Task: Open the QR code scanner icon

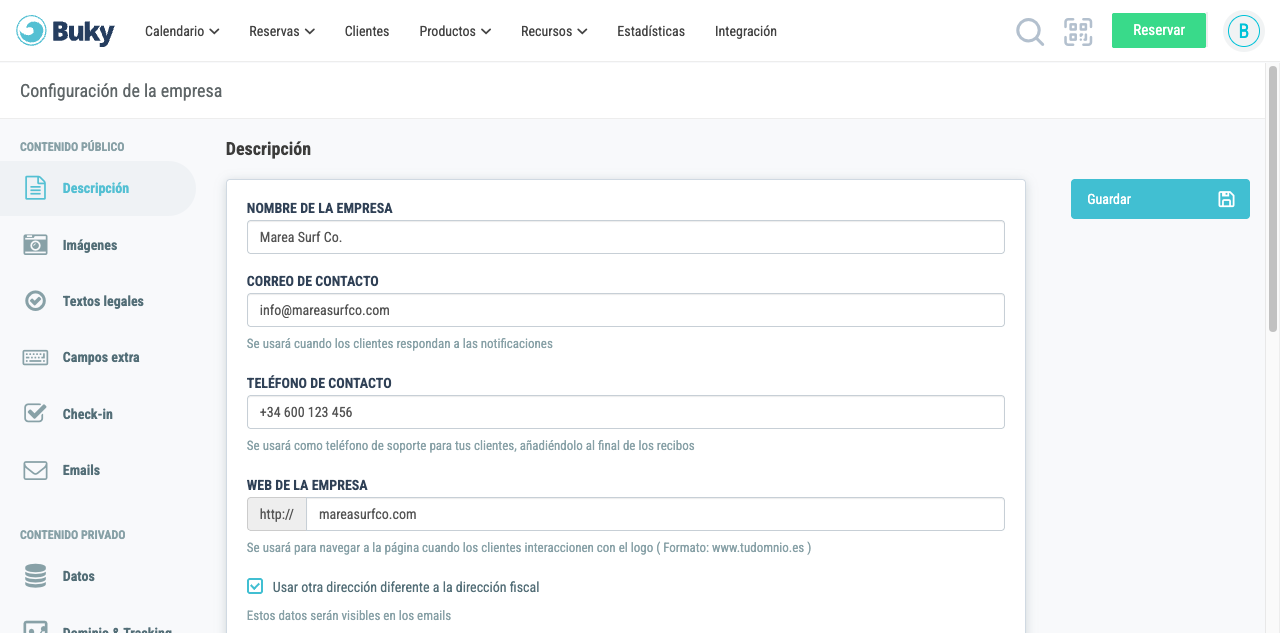Action: coord(1078,31)
